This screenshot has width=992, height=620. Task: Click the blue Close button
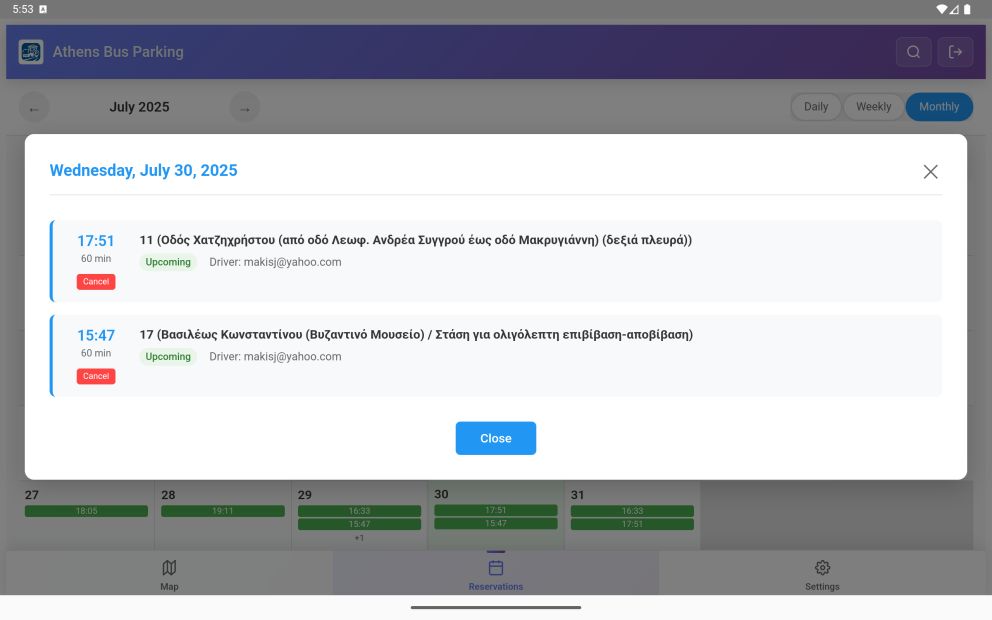point(495,438)
